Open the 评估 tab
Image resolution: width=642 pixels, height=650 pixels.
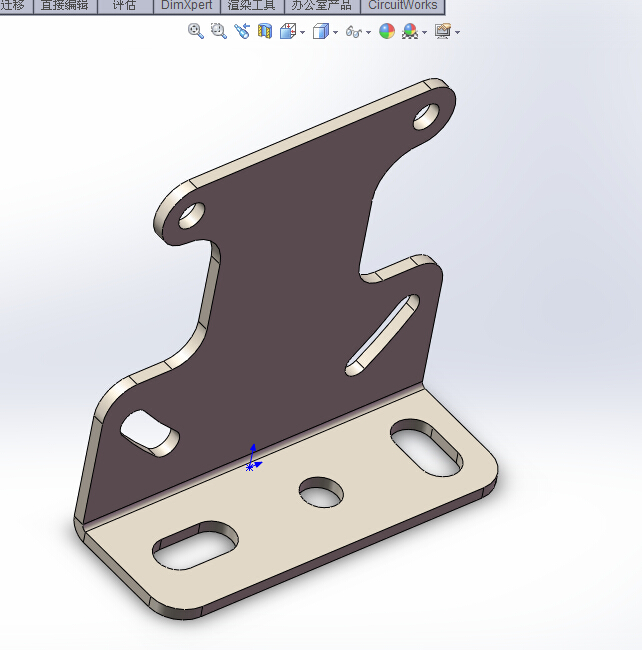[x=125, y=6]
